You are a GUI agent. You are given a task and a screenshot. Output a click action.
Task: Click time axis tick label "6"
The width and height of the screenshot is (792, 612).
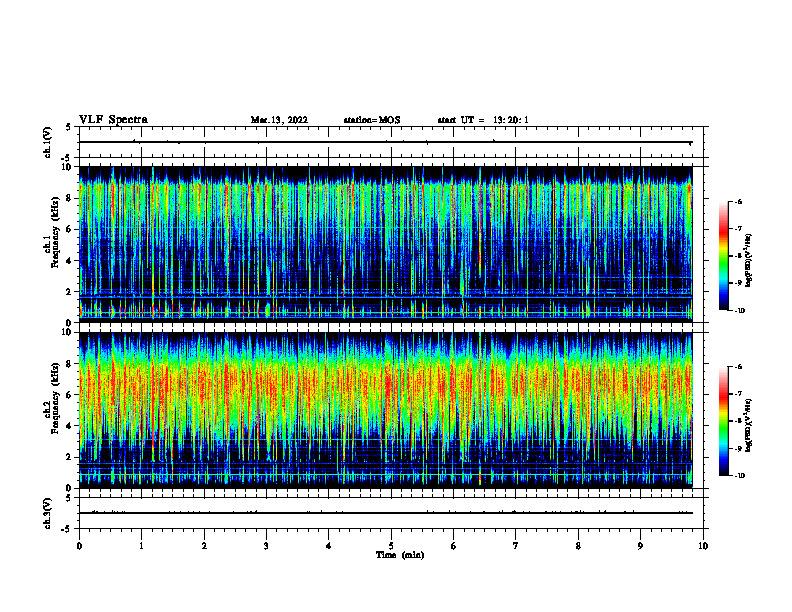454,546
